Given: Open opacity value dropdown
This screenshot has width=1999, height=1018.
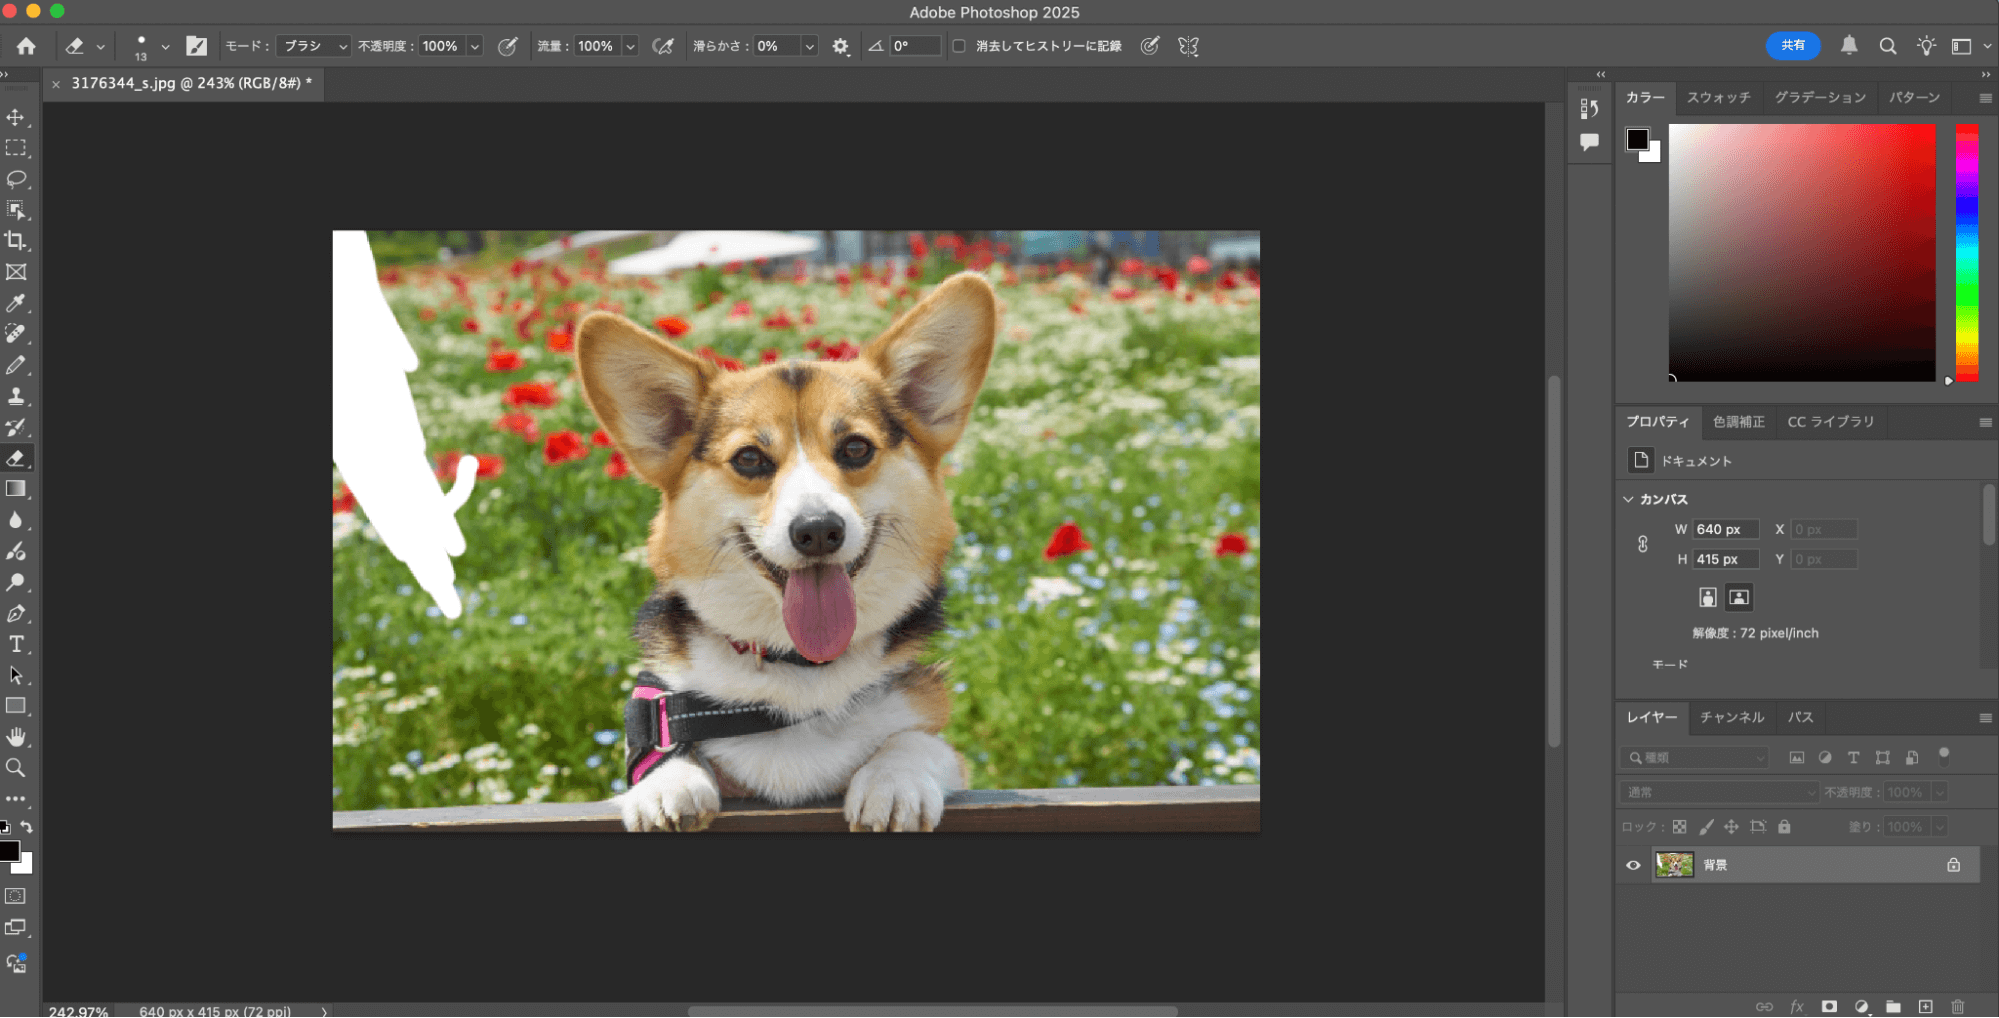Looking at the screenshot, I should (475, 46).
